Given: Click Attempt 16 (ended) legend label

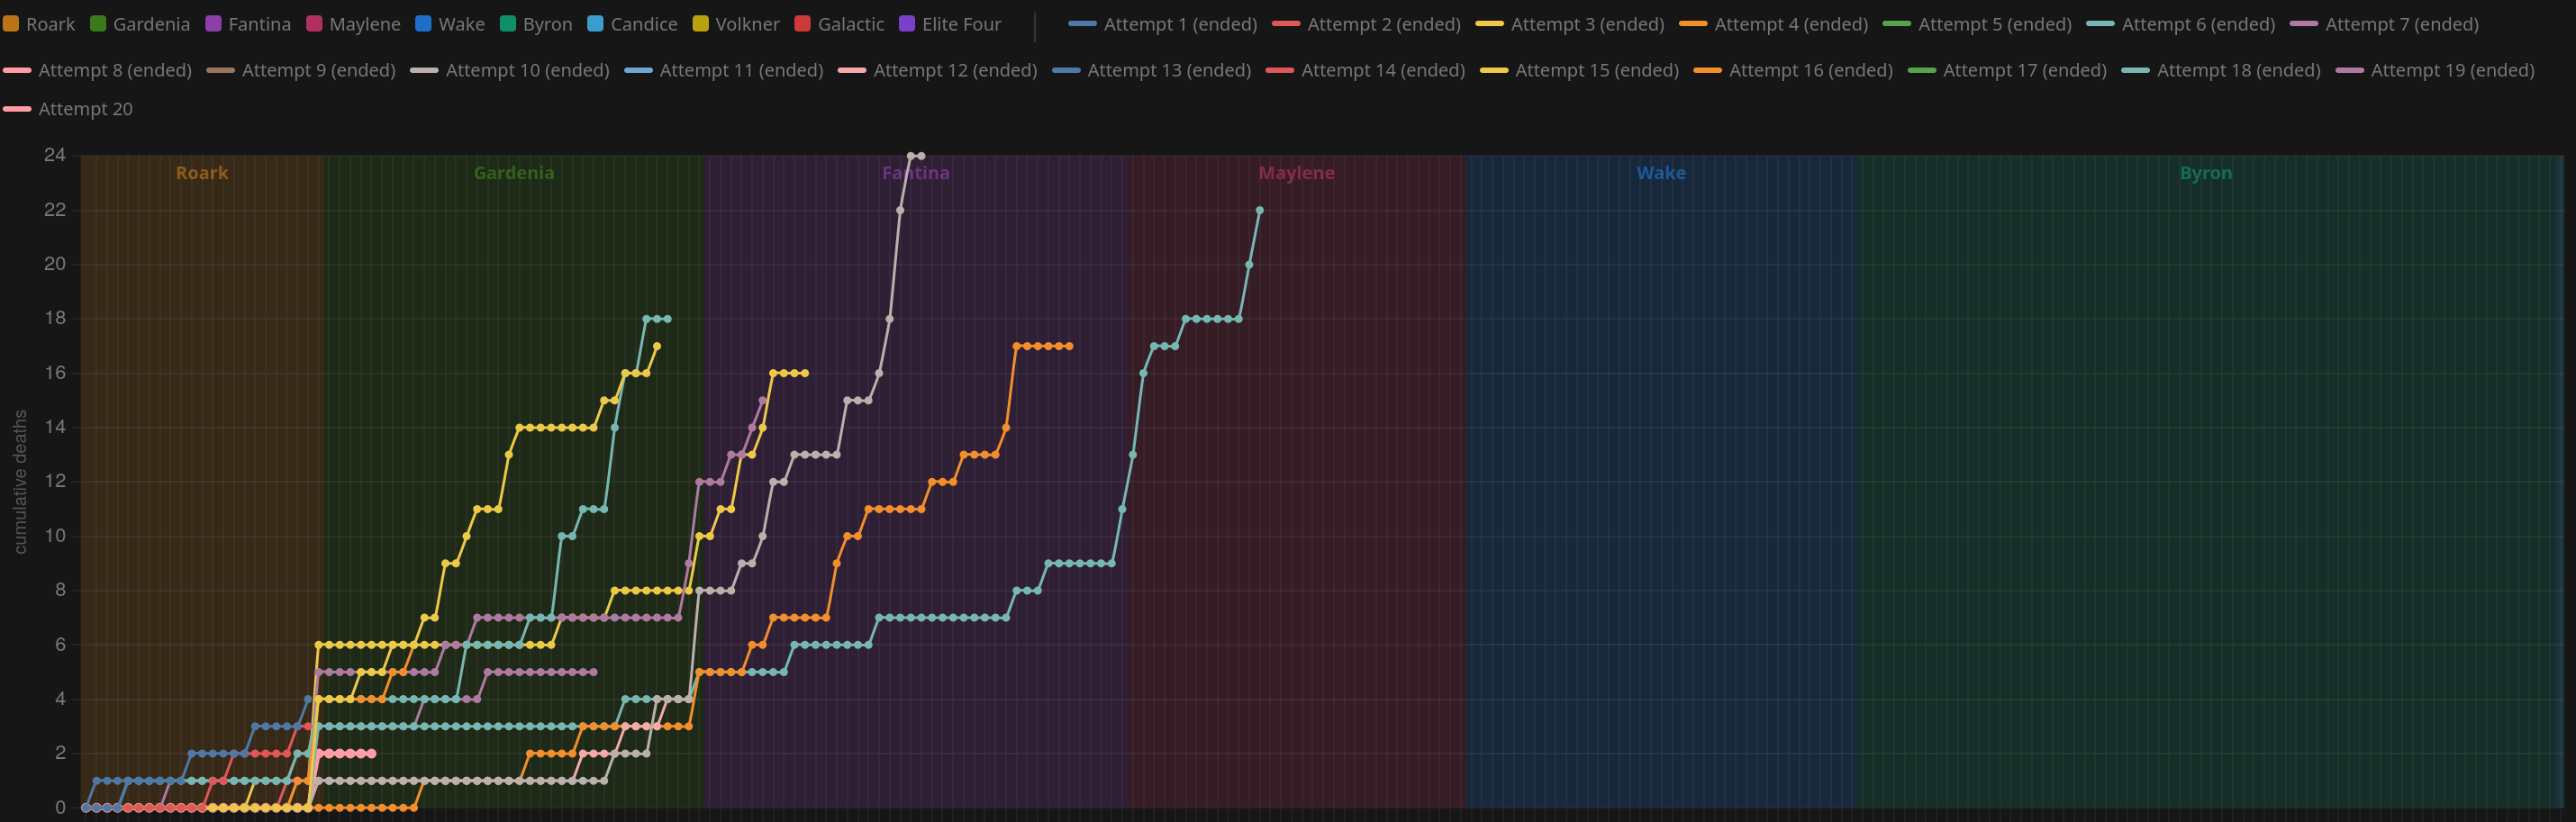Looking at the screenshot, I should click(x=1811, y=70).
